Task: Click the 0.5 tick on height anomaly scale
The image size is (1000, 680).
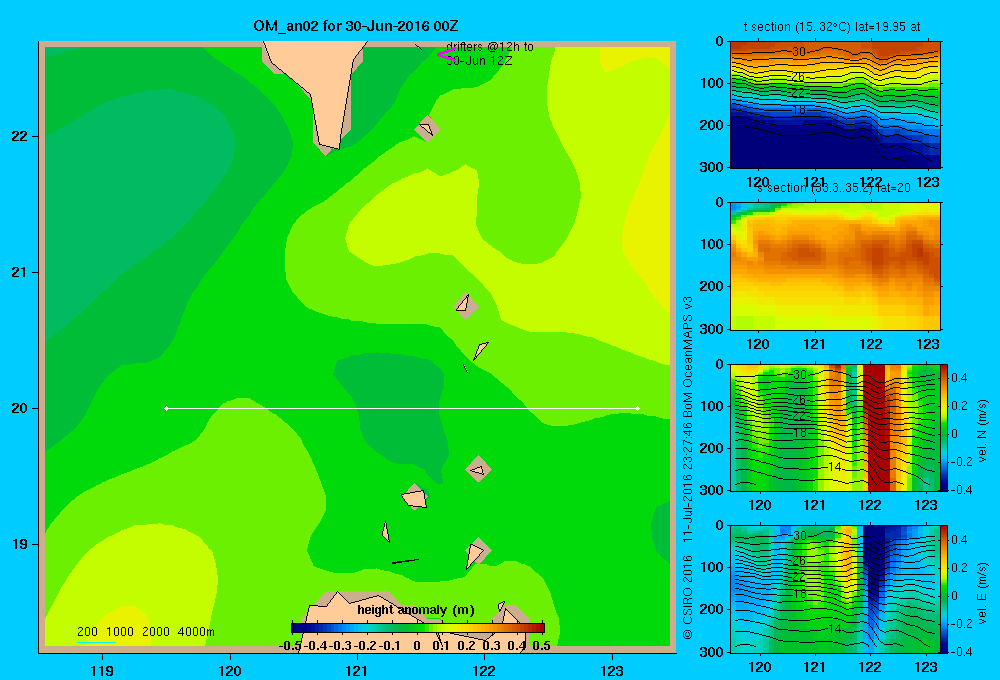Action: pos(541,646)
